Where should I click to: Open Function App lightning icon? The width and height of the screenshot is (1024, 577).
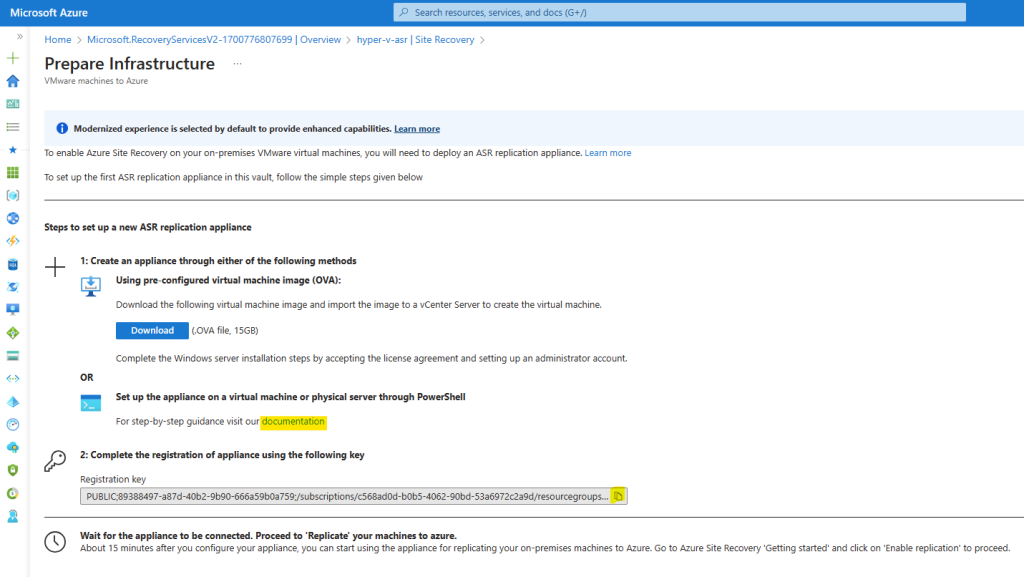pyautogui.click(x=12, y=241)
